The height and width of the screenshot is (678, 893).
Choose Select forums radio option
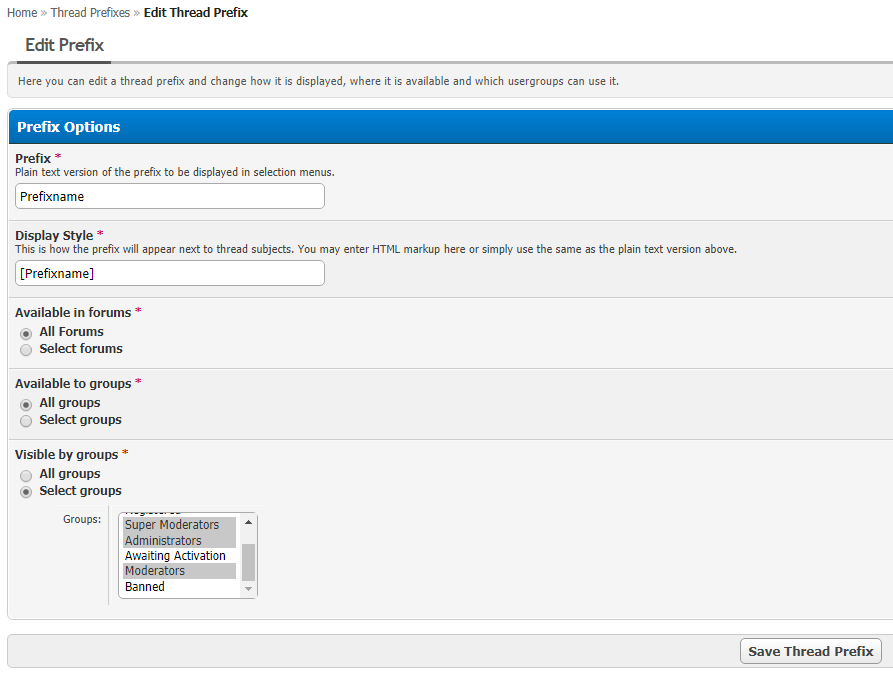click(26, 349)
